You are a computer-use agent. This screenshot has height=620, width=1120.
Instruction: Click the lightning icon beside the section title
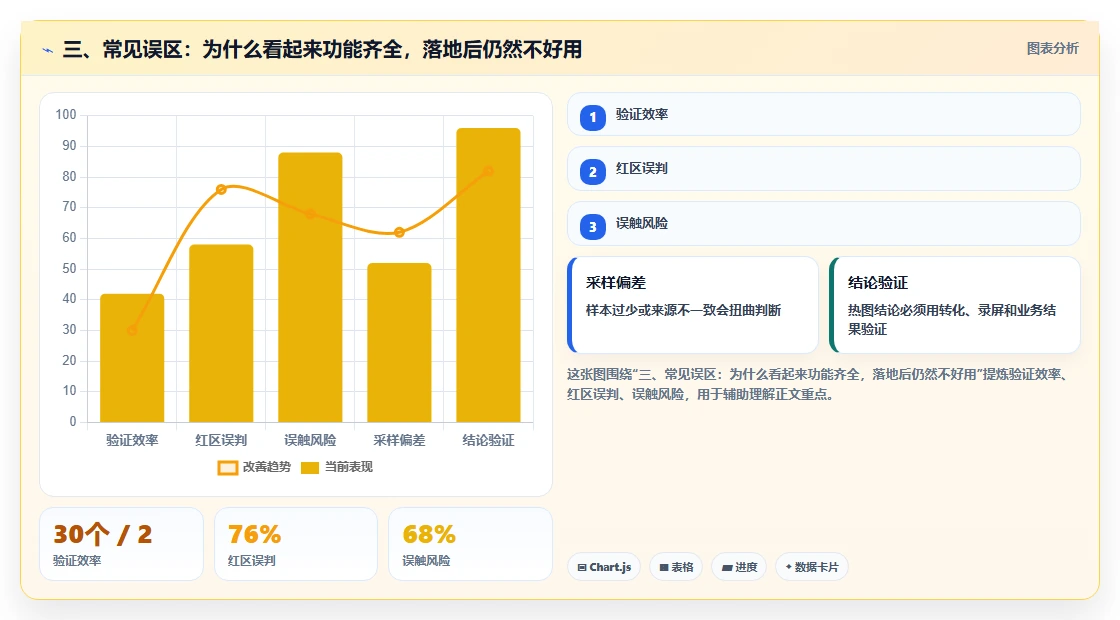48,51
